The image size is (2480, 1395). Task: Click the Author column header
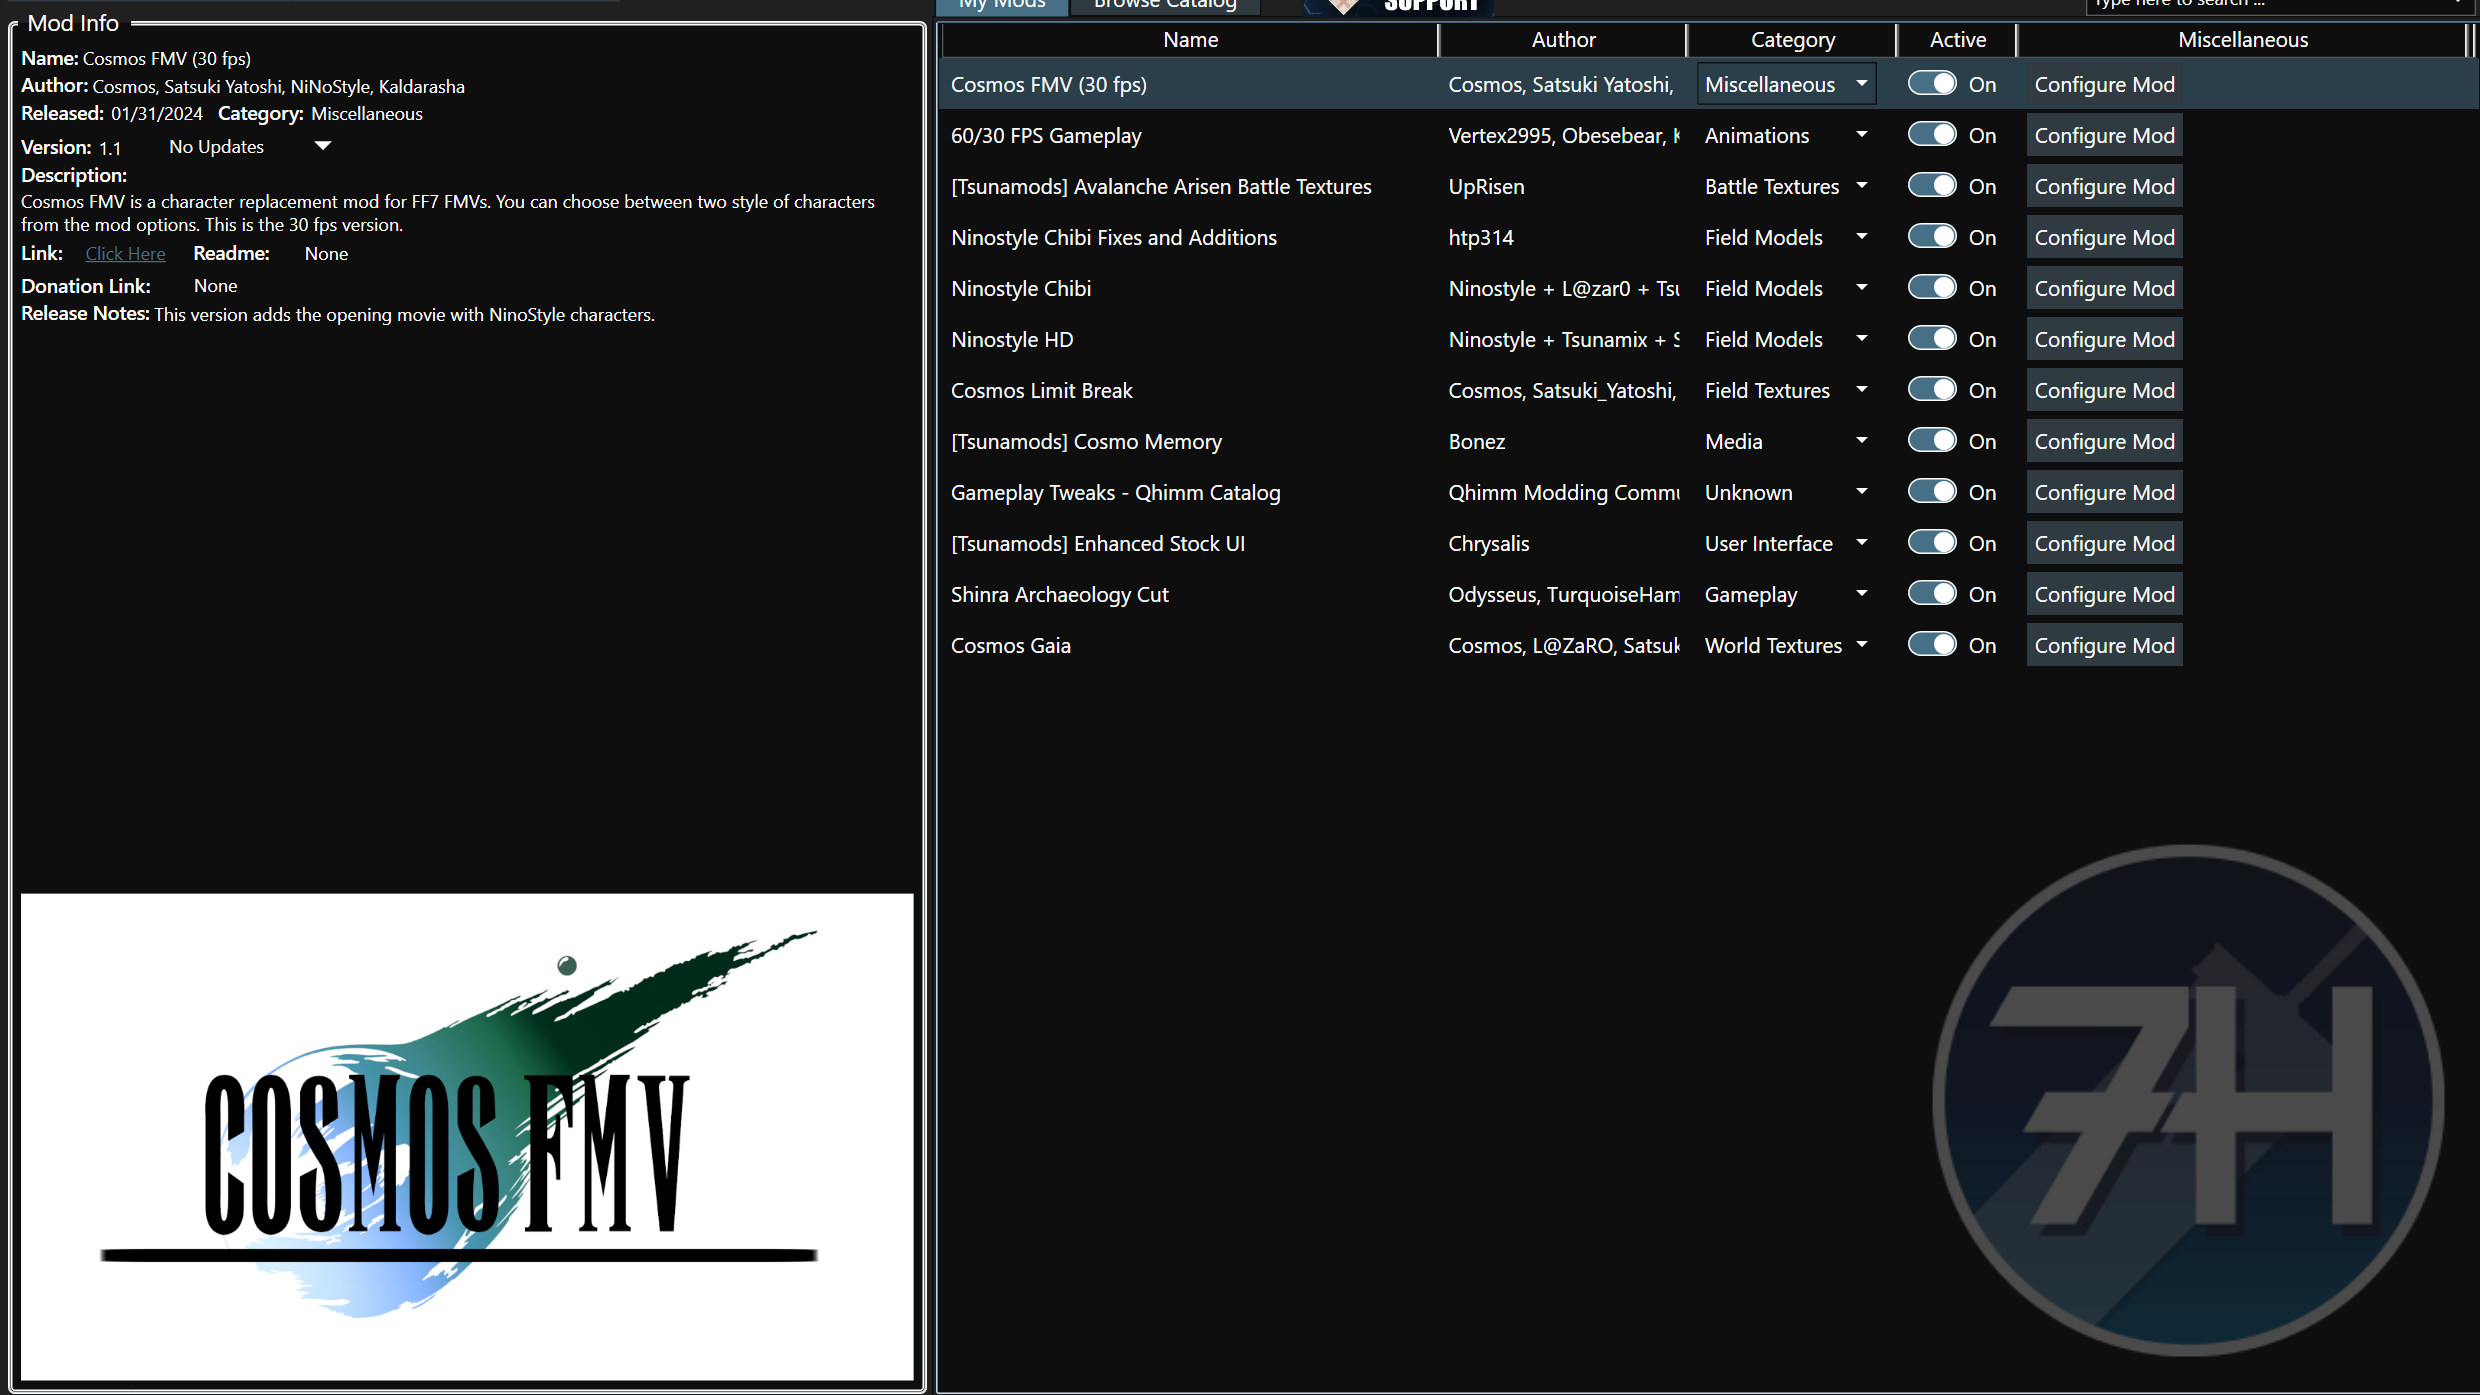click(x=1563, y=40)
